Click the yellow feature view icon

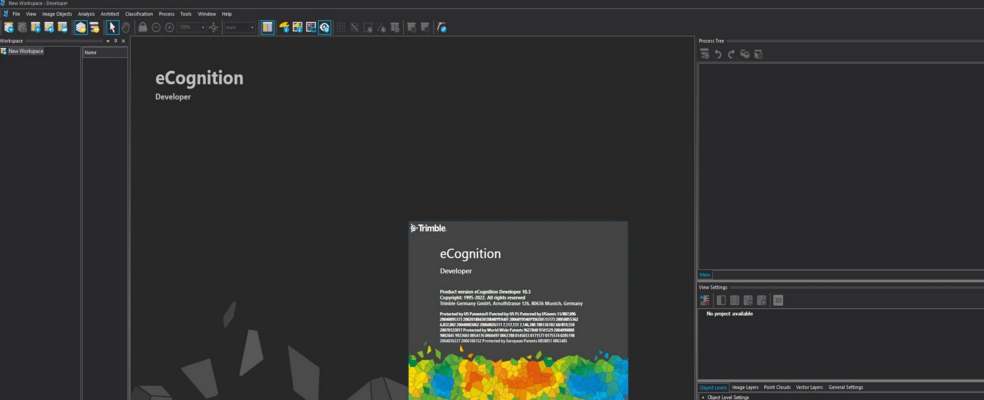[284, 27]
